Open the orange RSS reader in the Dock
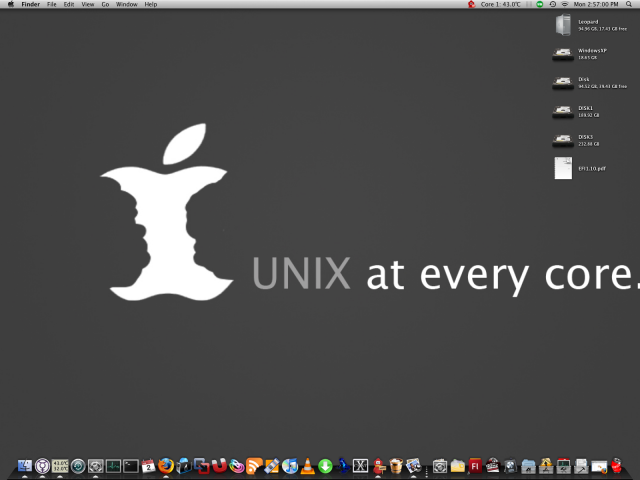This screenshot has width=640, height=480. click(254, 466)
